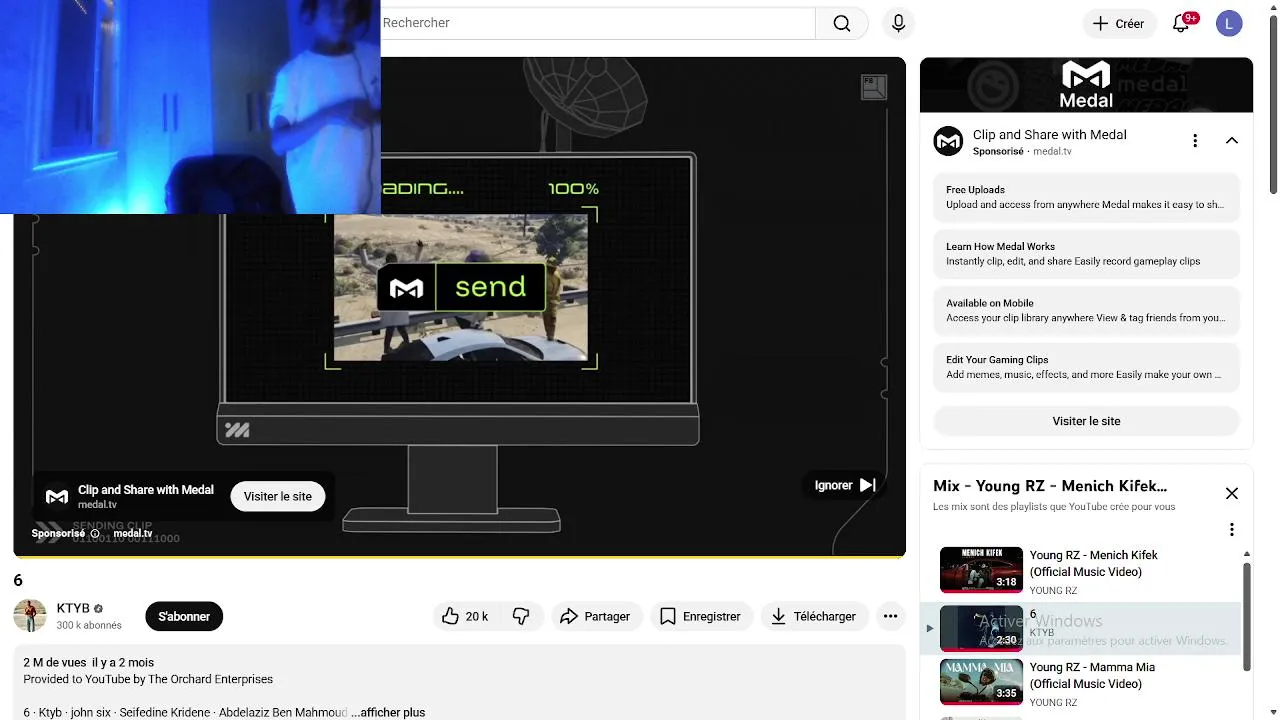Open ad info icon next to Sponsorisé

click(96, 534)
